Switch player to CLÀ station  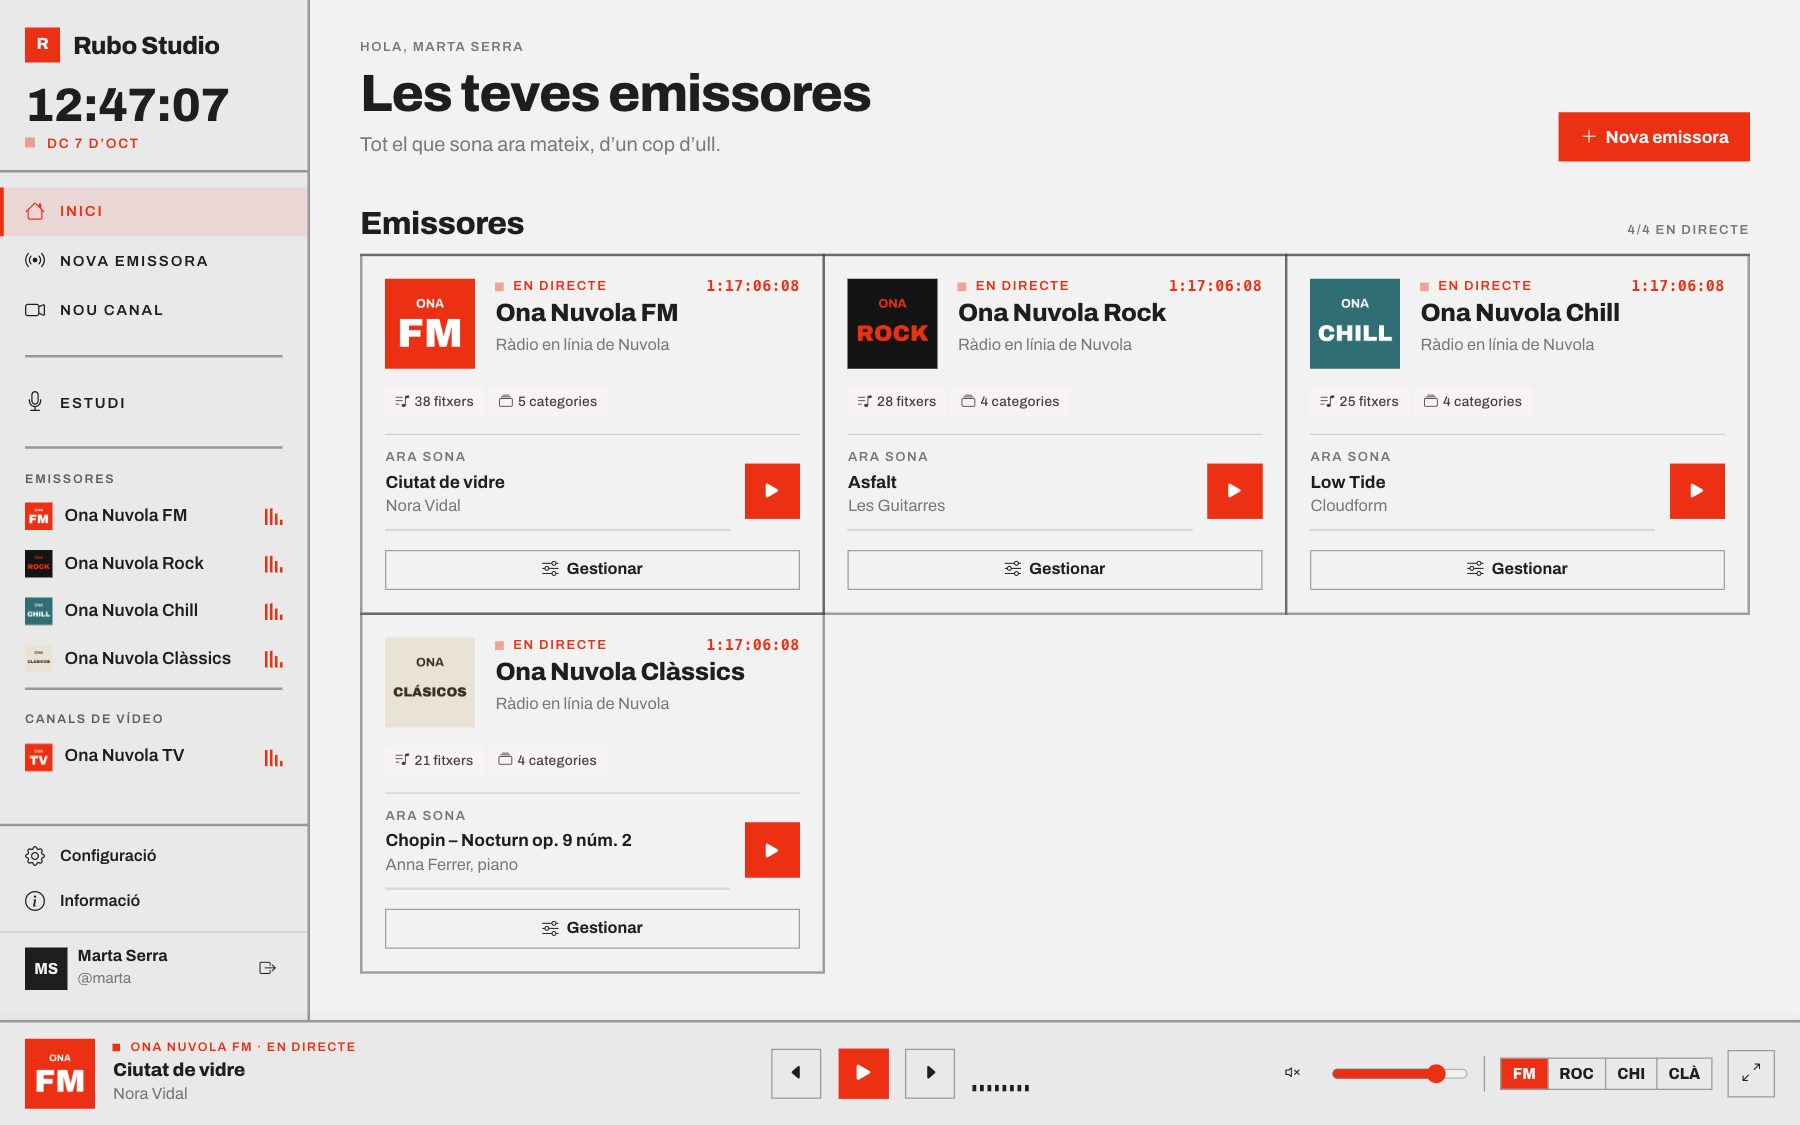pos(1684,1073)
